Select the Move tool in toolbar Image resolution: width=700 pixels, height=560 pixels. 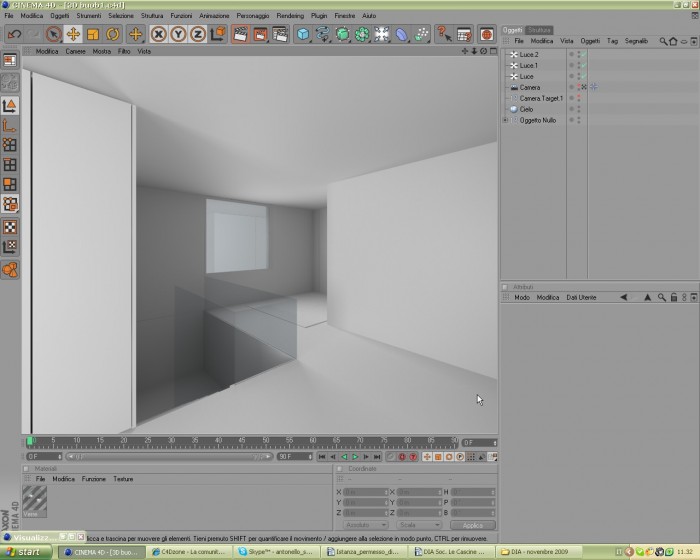(73, 34)
